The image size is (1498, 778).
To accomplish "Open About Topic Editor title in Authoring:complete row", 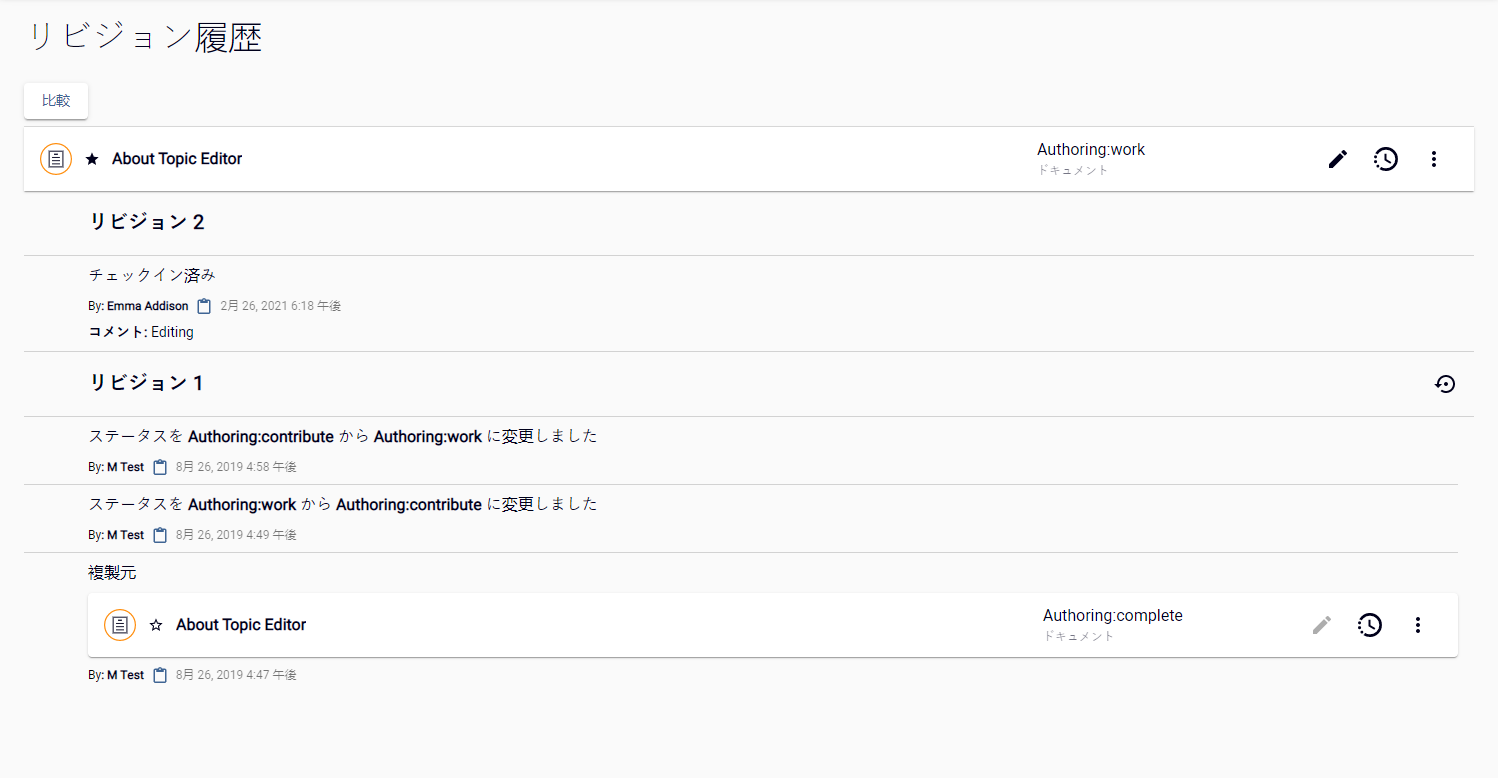I will pyautogui.click(x=241, y=625).
